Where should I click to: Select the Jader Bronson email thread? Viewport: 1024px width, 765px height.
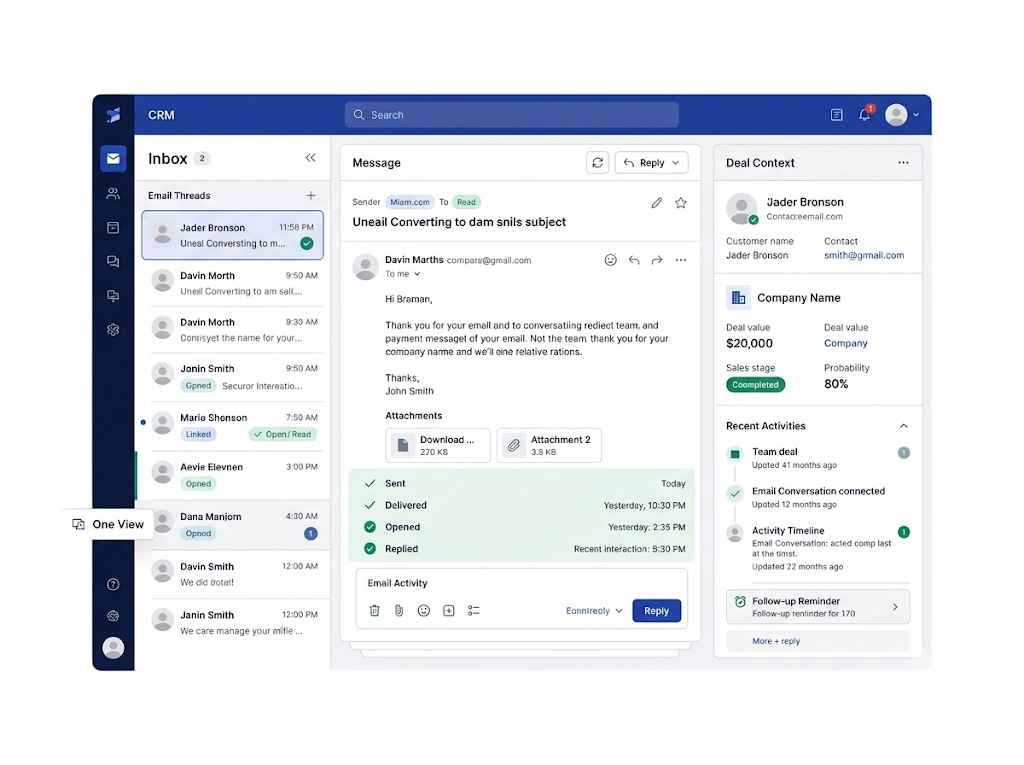pos(232,235)
